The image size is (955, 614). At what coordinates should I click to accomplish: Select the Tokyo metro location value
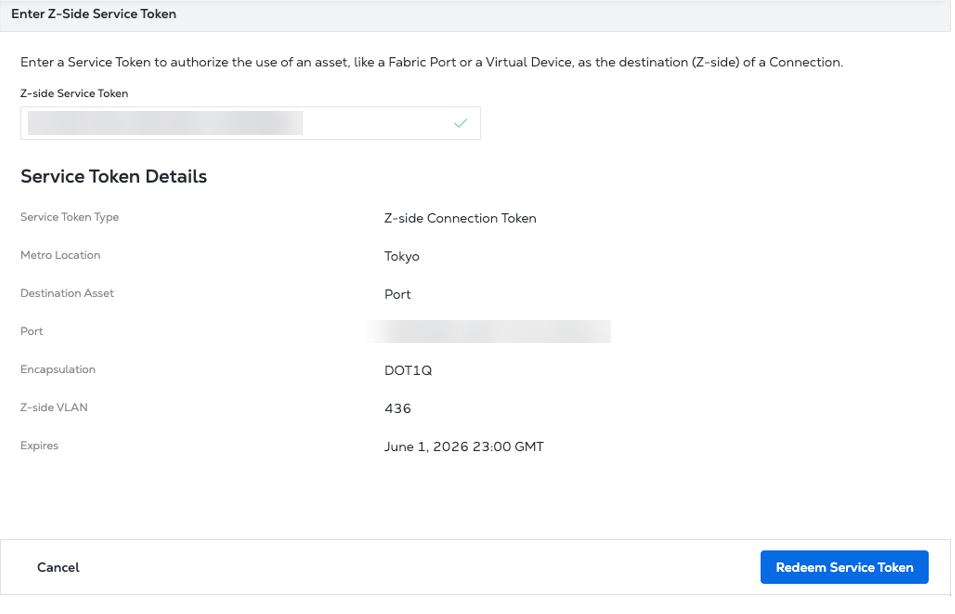401,256
